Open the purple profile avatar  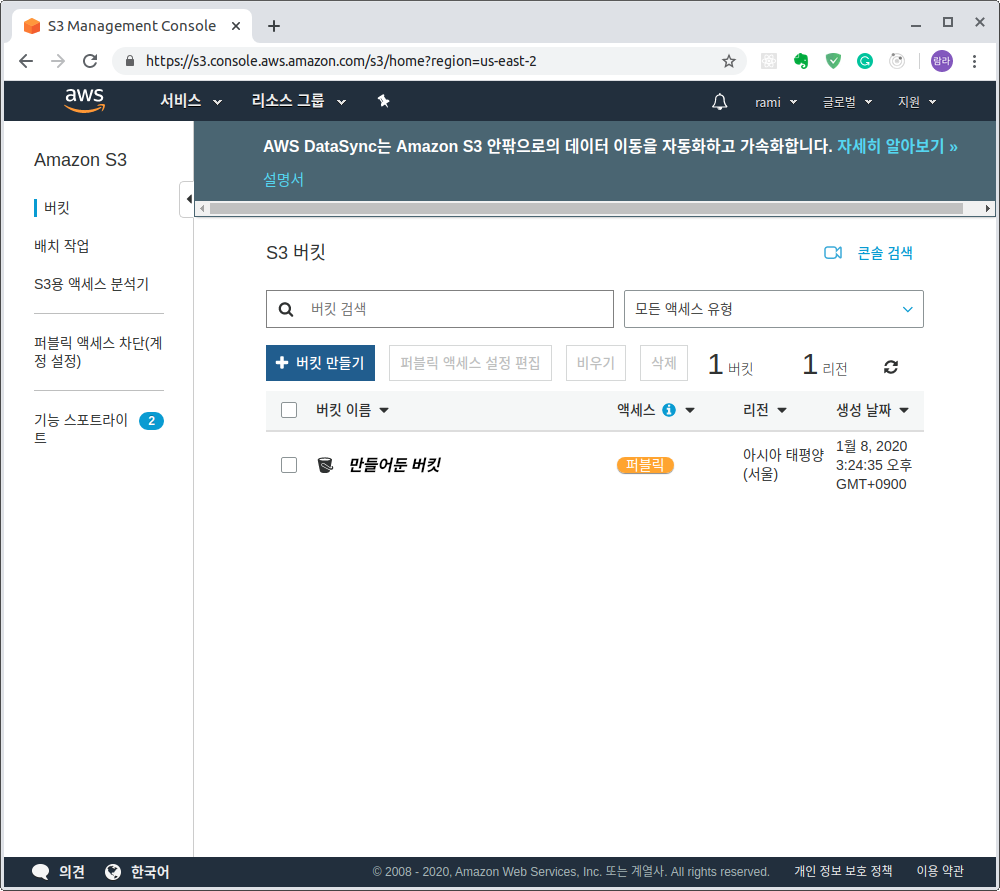[x=941, y=61]
